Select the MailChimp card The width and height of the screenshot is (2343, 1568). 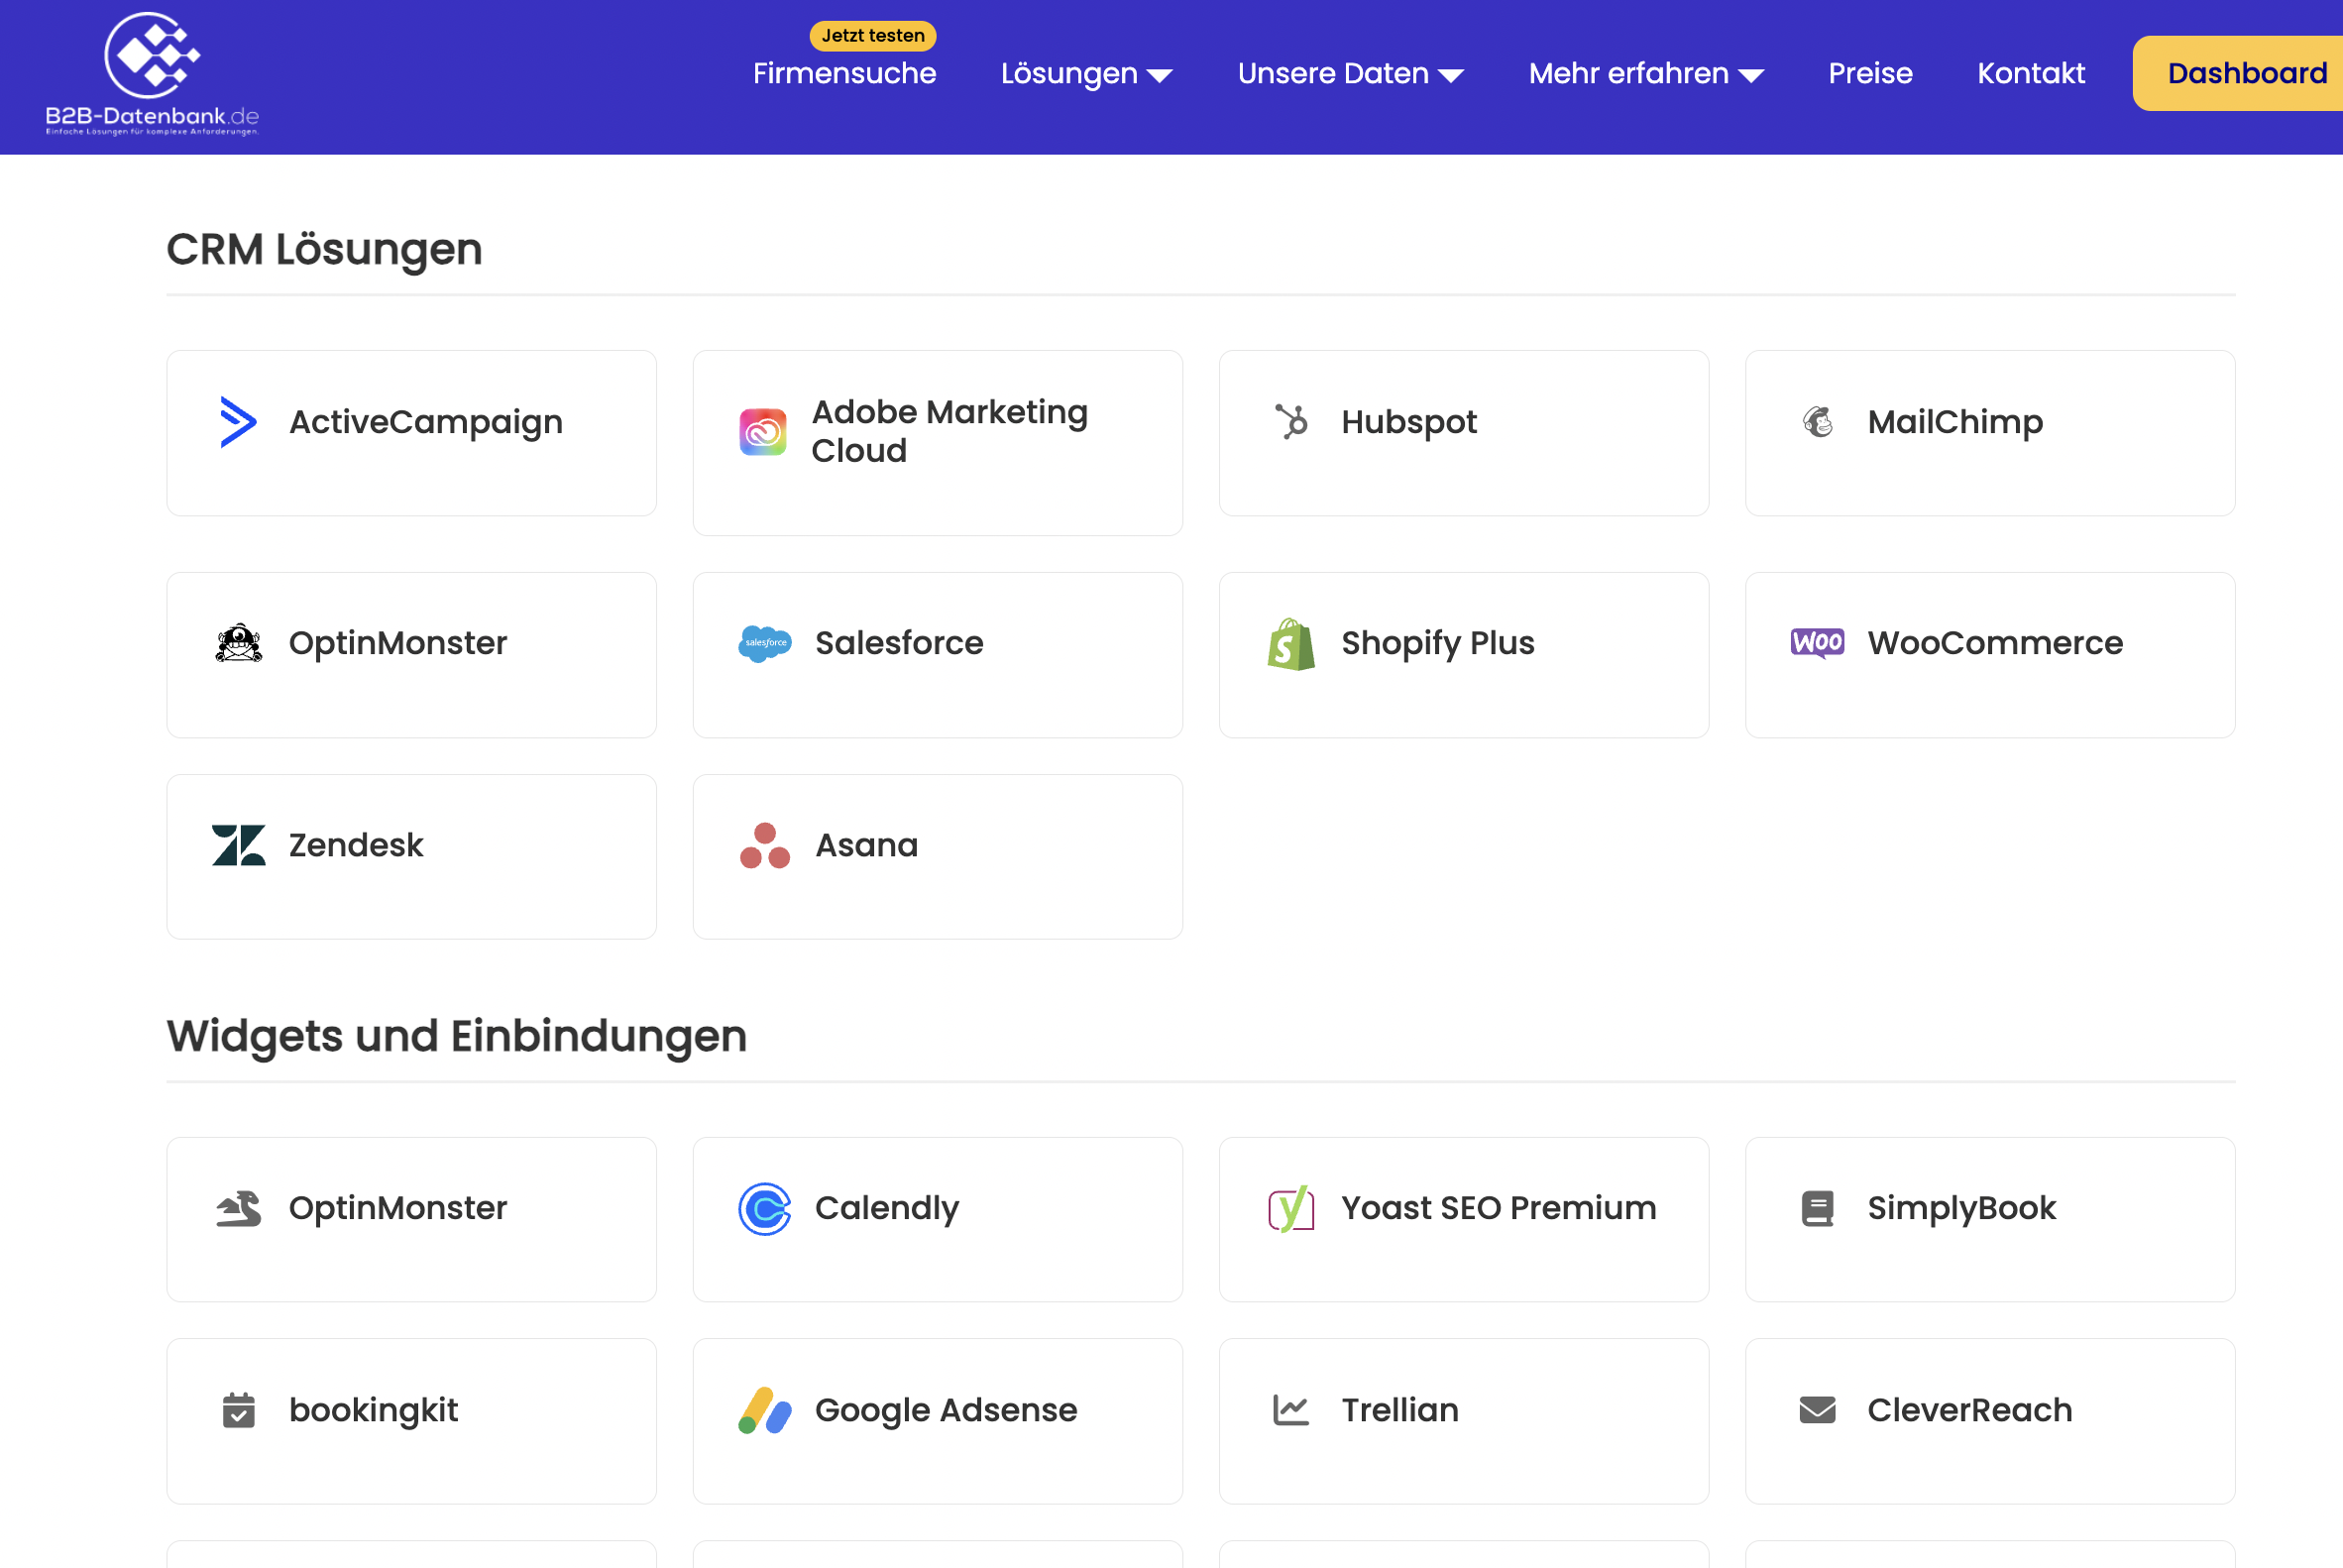coord(1989,433)
